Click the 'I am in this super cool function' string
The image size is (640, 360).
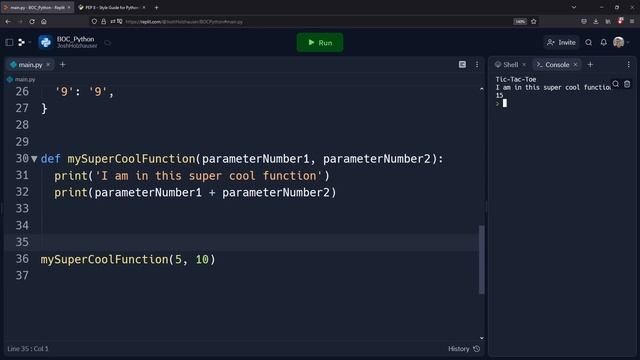point(208,176)
